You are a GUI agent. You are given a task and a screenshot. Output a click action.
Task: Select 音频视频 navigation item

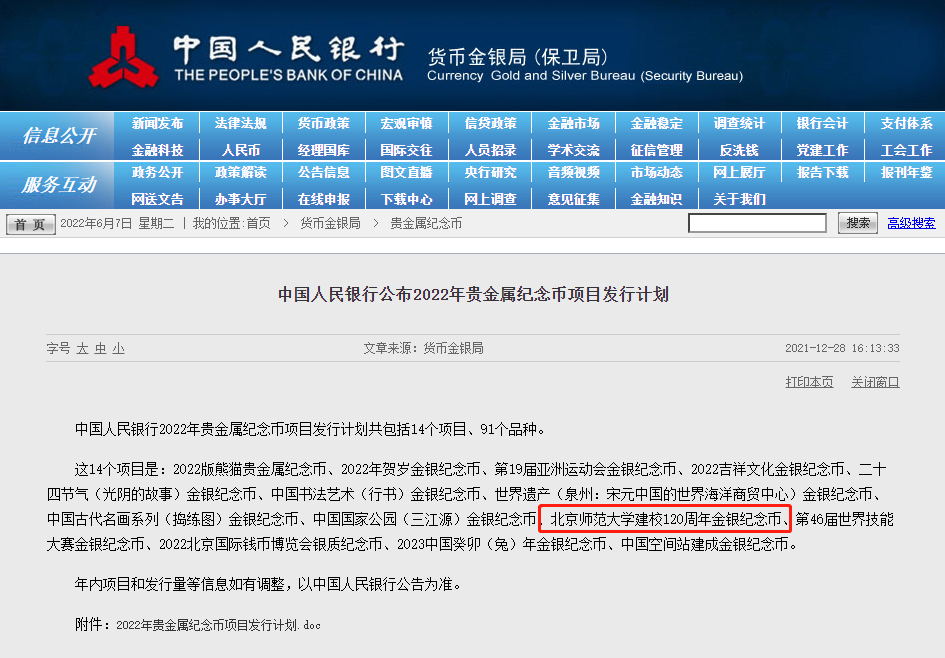(574, 172)
